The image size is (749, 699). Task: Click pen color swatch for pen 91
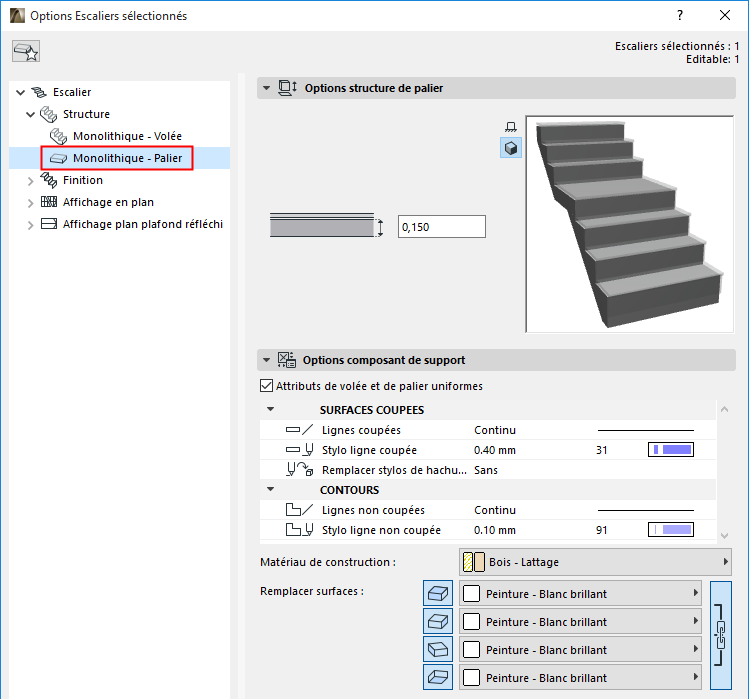pyautogui.click(x=671, y=529)
